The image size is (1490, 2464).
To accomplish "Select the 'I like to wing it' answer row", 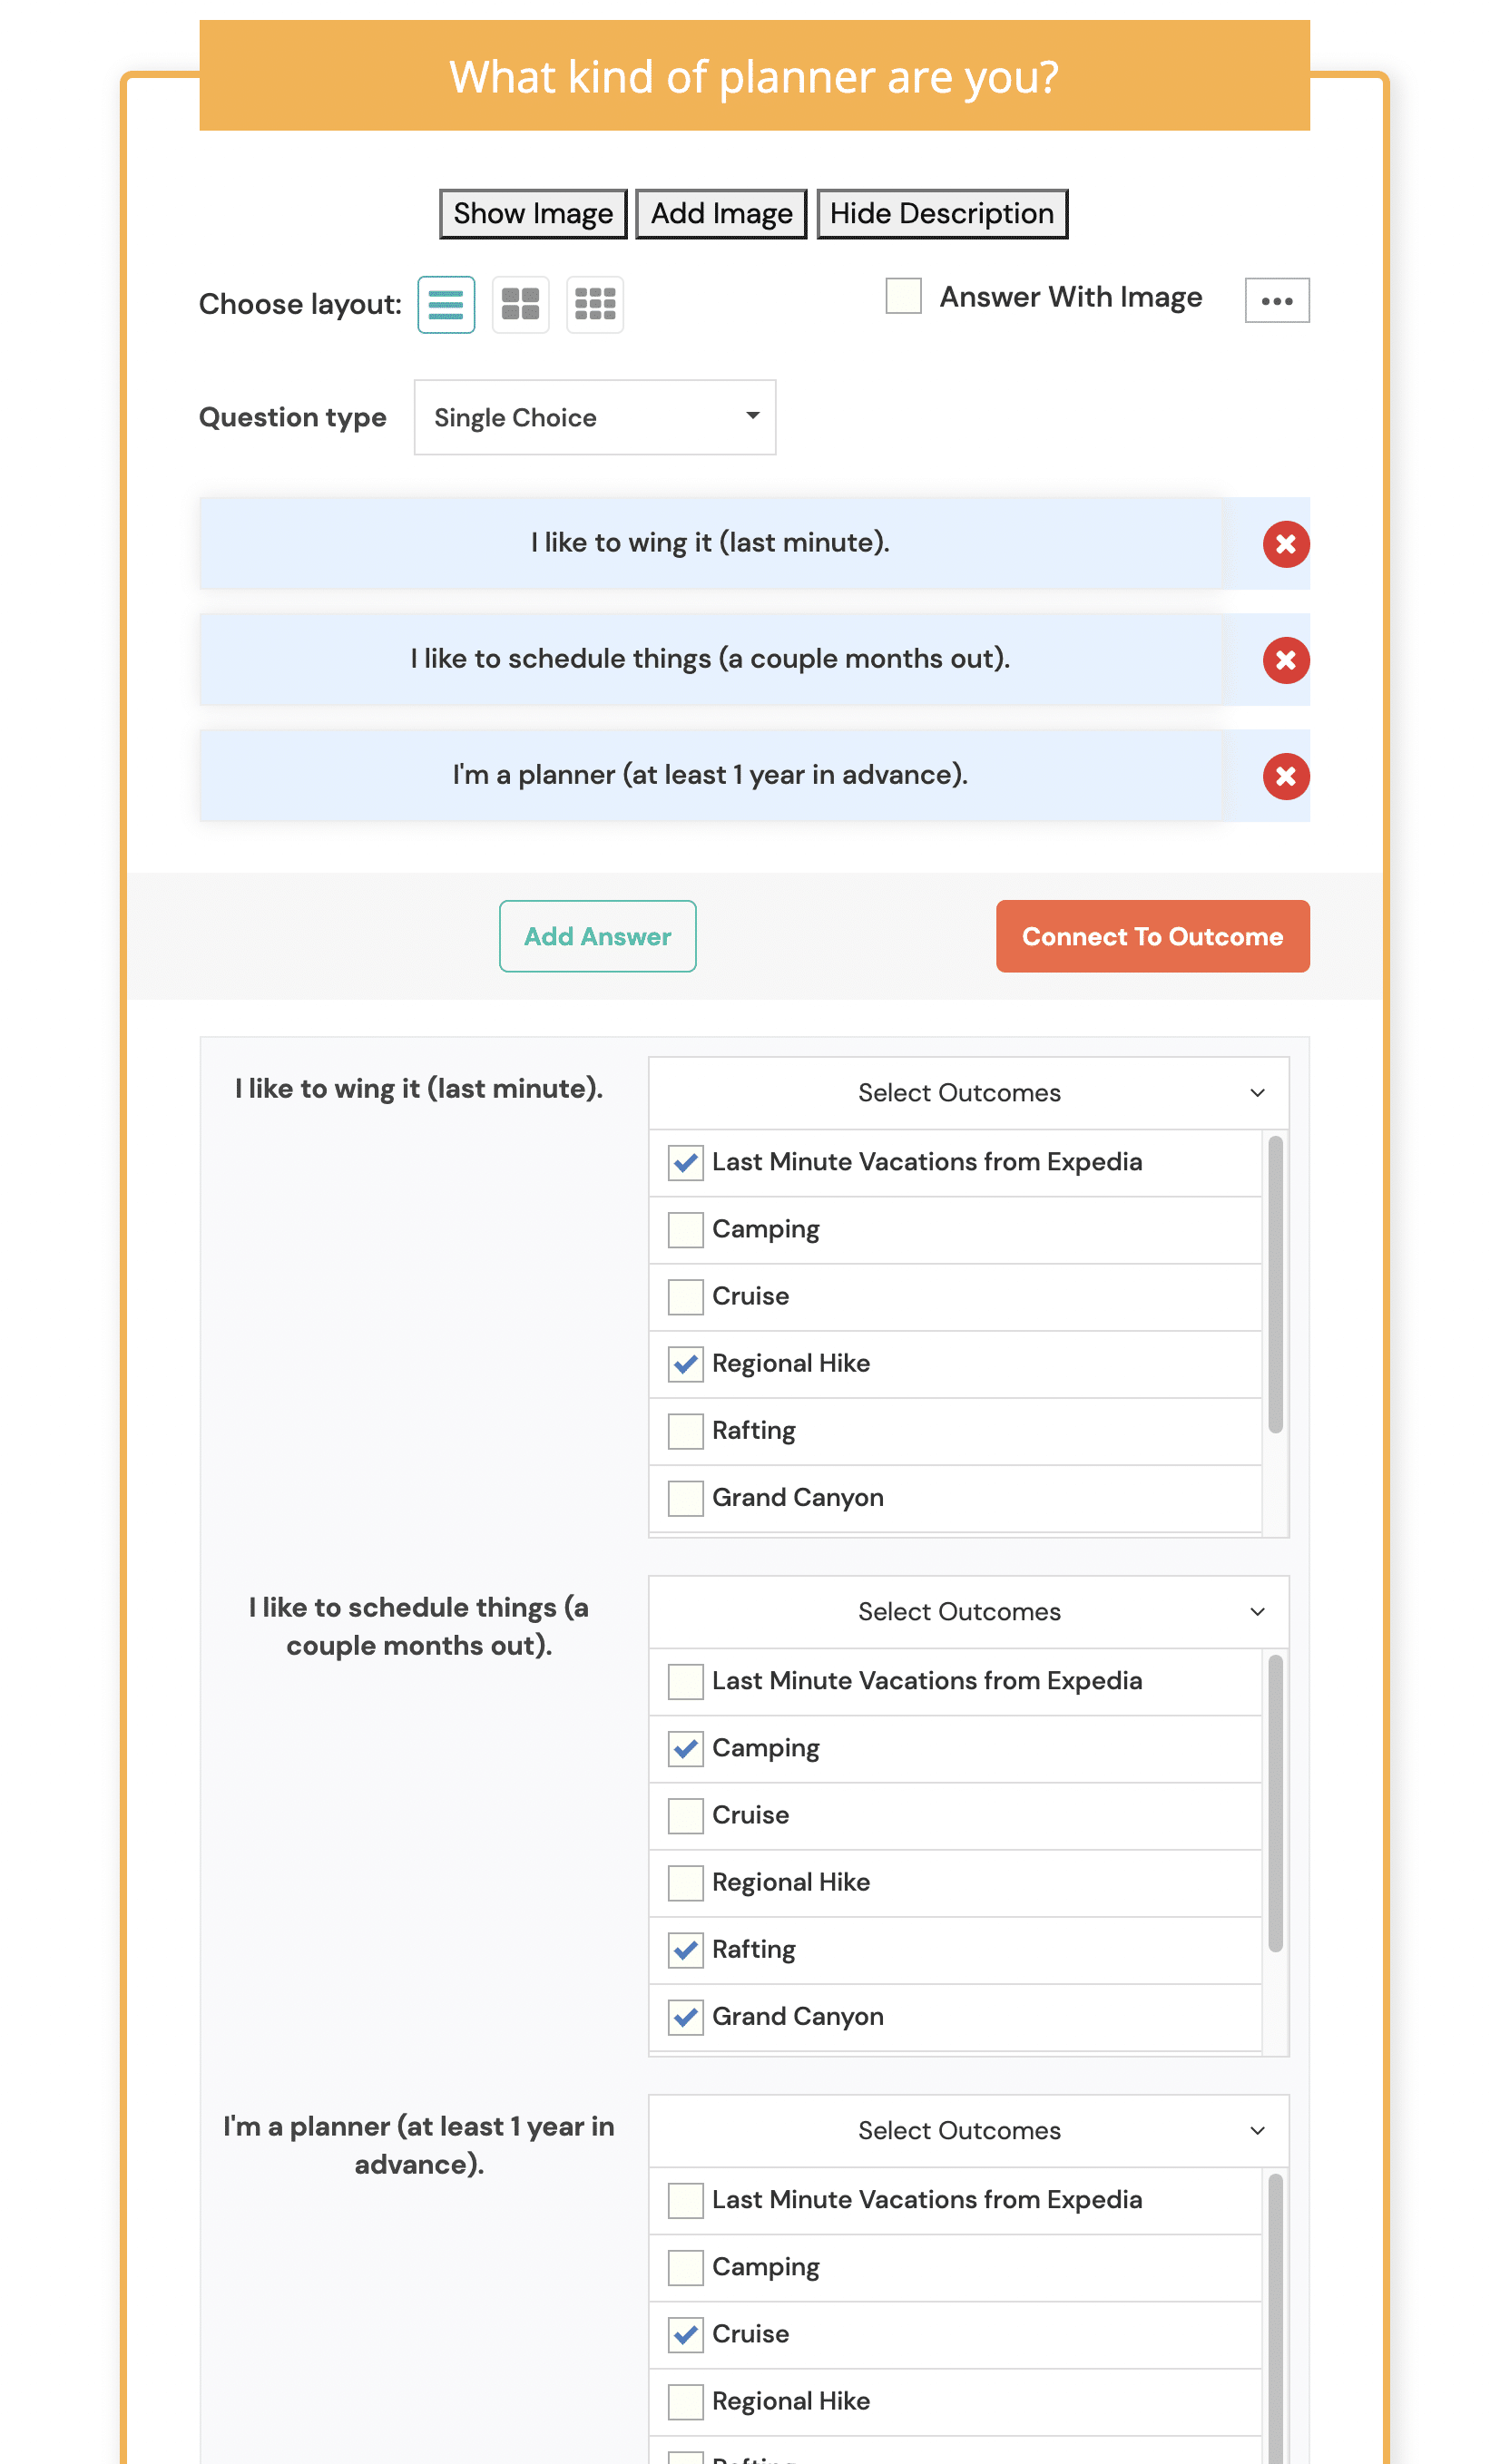I will pyautogui.click(x=710, y=543).
